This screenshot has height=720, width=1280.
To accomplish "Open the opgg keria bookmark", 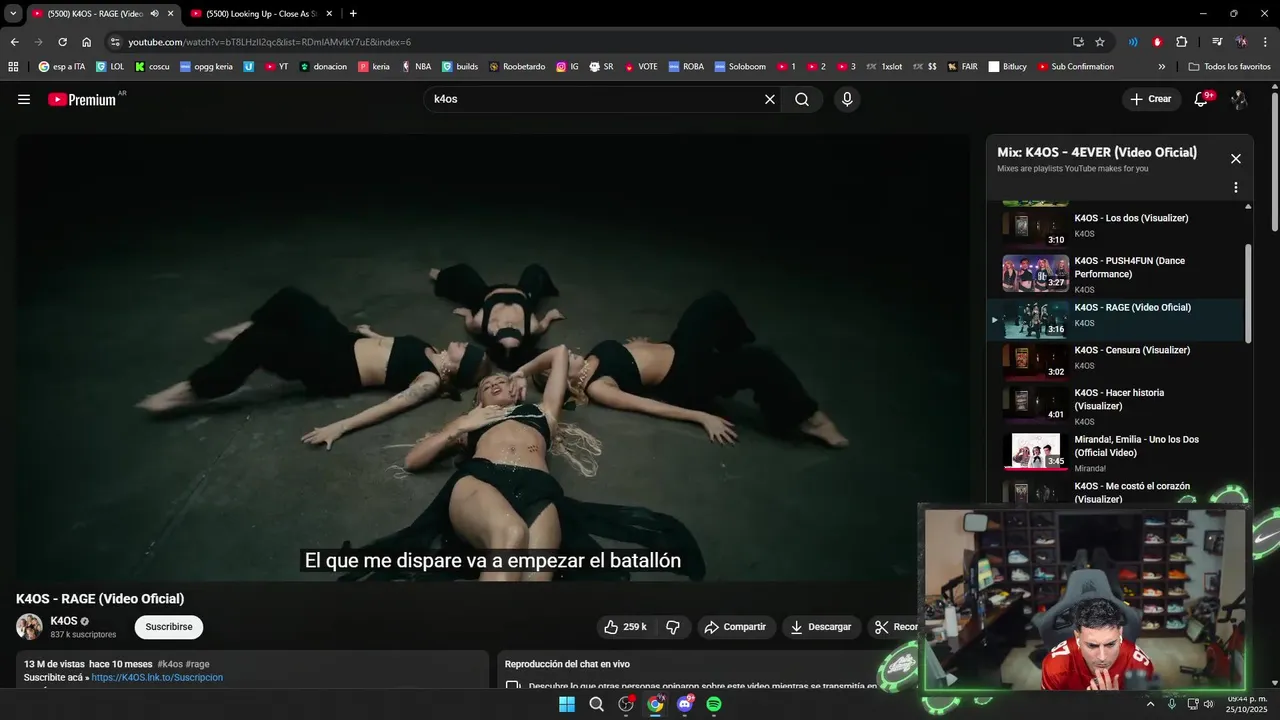I will (206, 67).
